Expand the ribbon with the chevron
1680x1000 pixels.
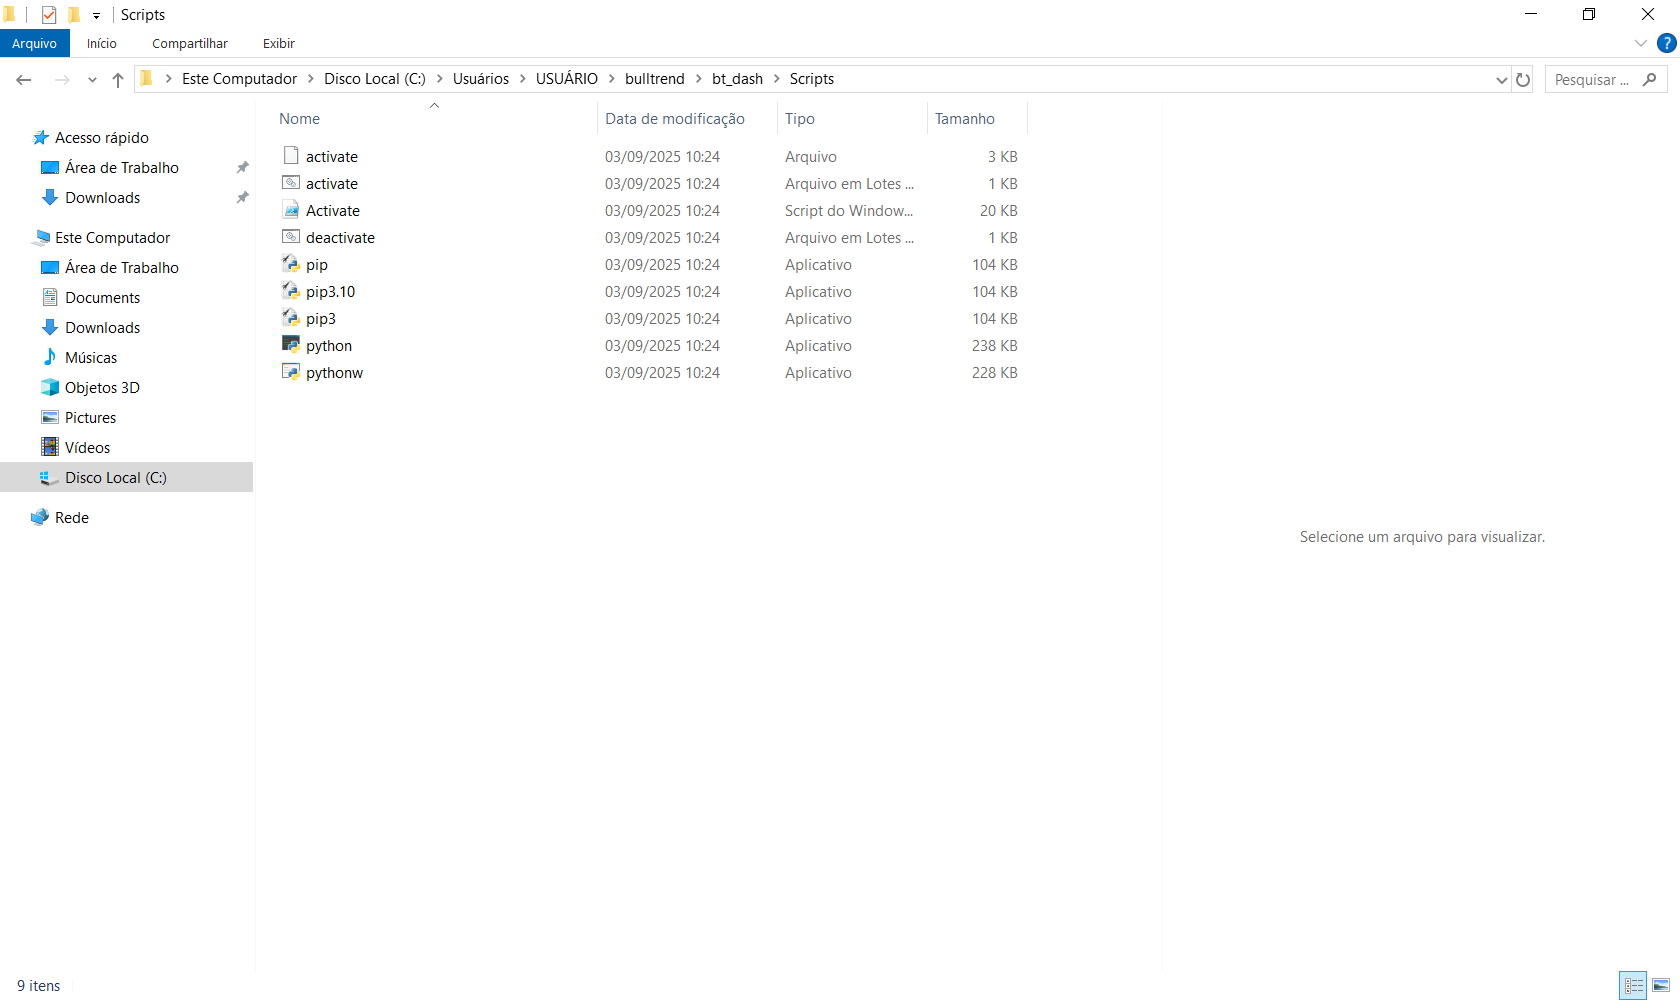click(1640, 43)
